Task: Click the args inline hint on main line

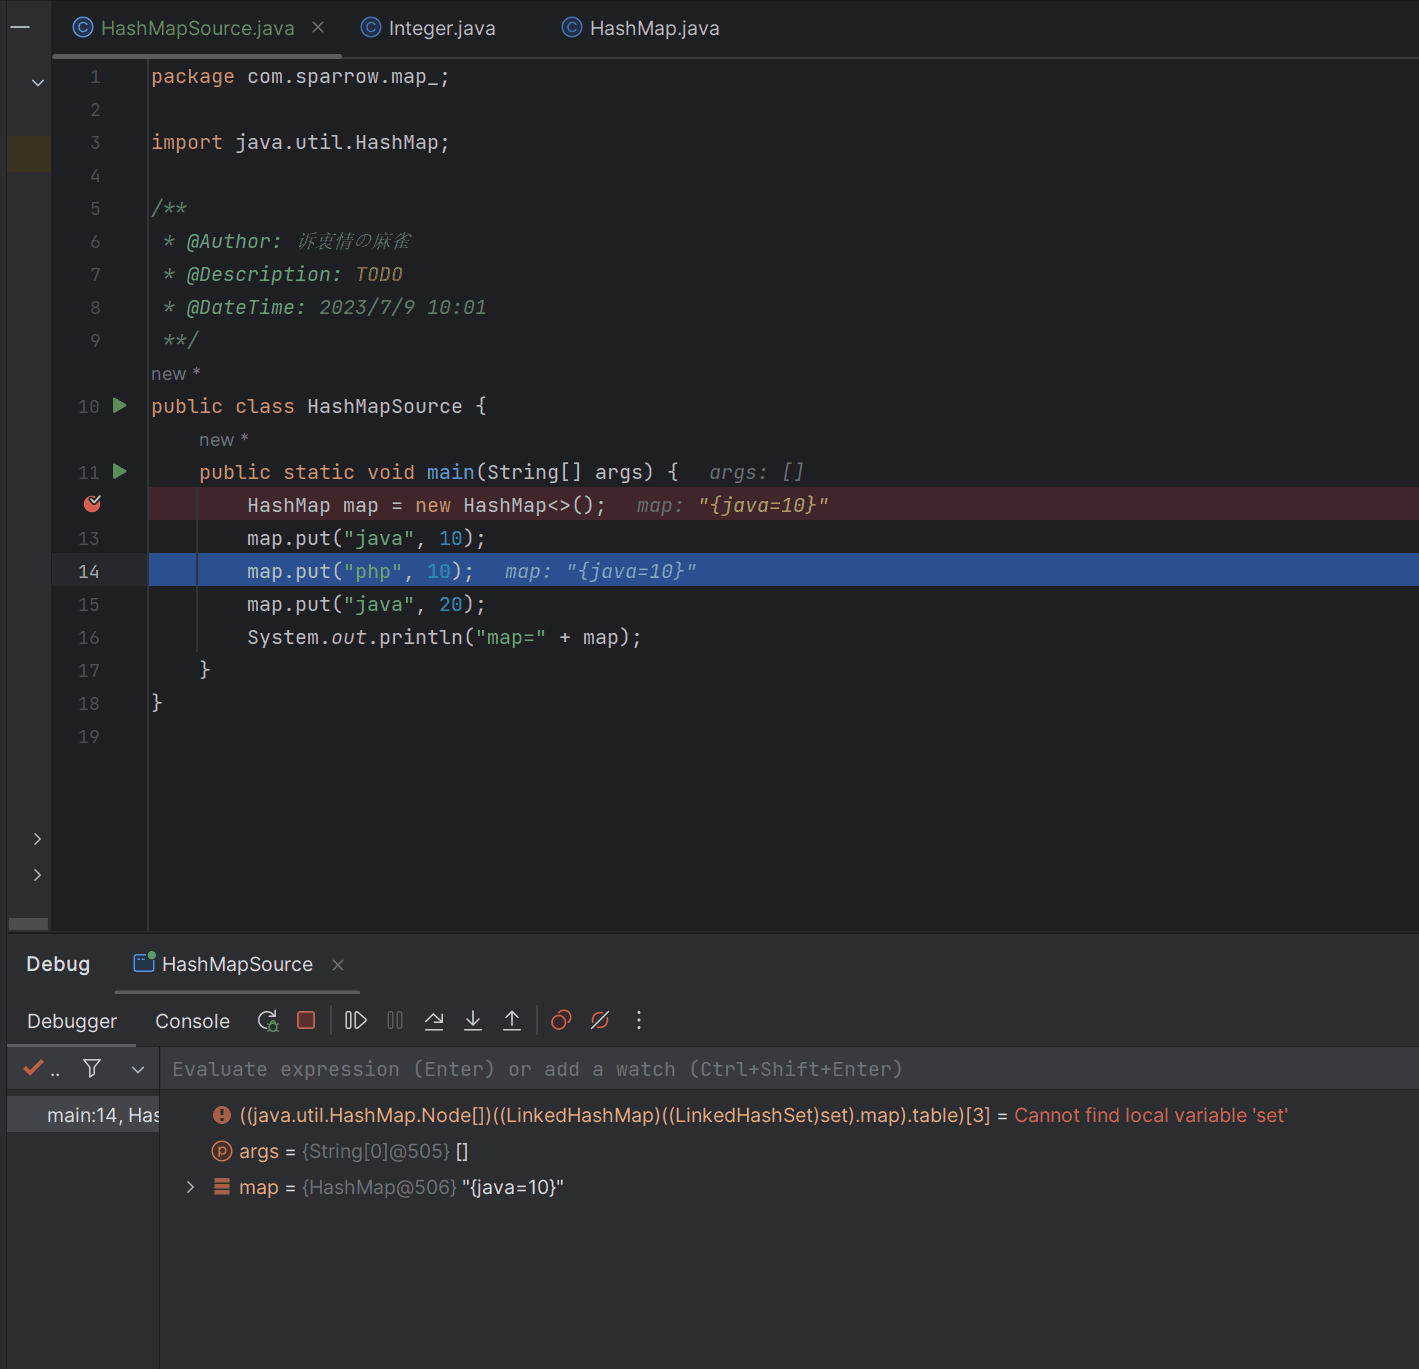Action: pyautogui.click(x=756, y=472)
